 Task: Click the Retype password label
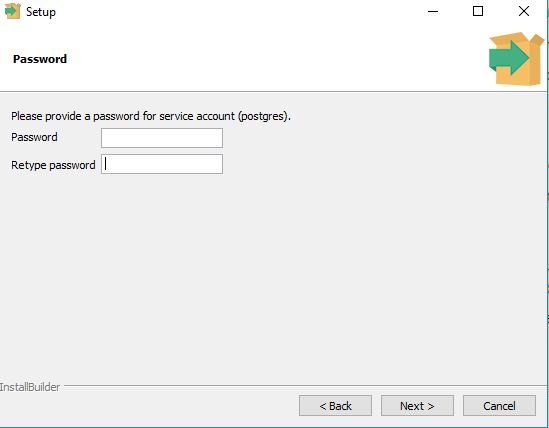53,165
